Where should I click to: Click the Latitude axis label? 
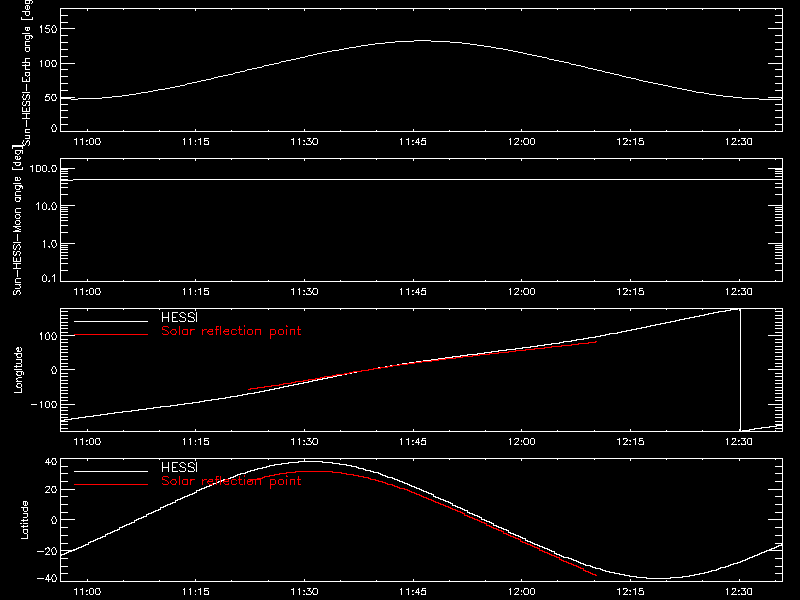(x=24, y=519)
